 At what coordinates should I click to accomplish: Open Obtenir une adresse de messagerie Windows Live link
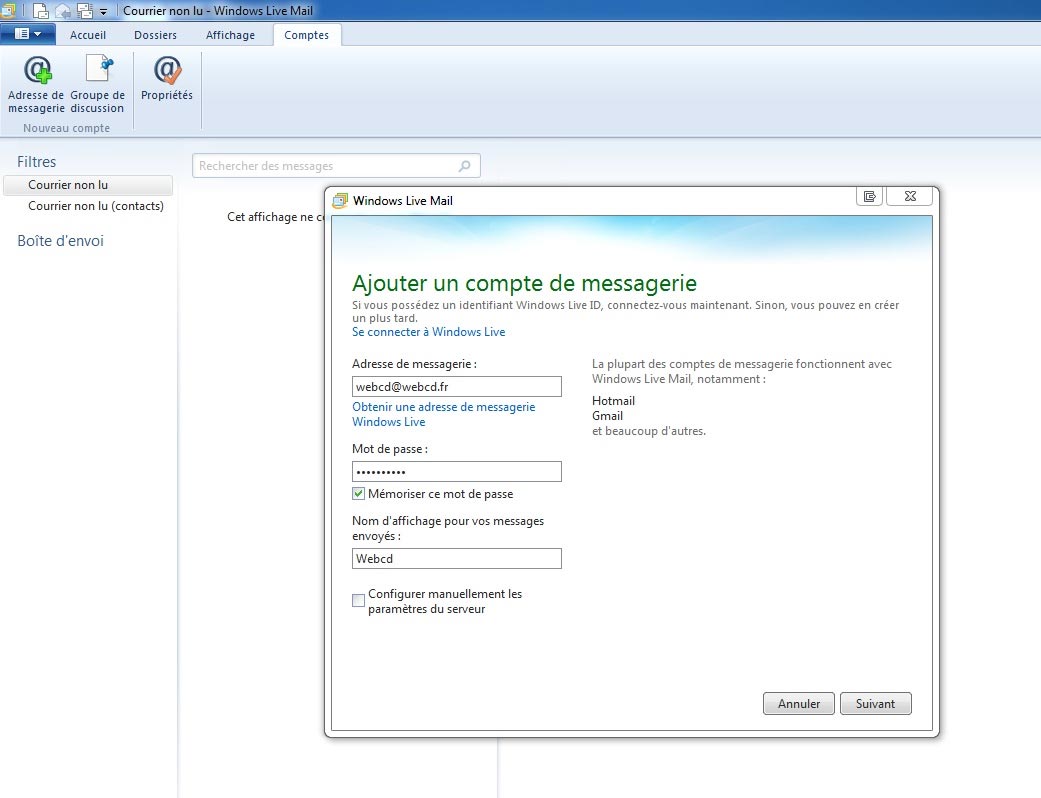pos(443,414)
